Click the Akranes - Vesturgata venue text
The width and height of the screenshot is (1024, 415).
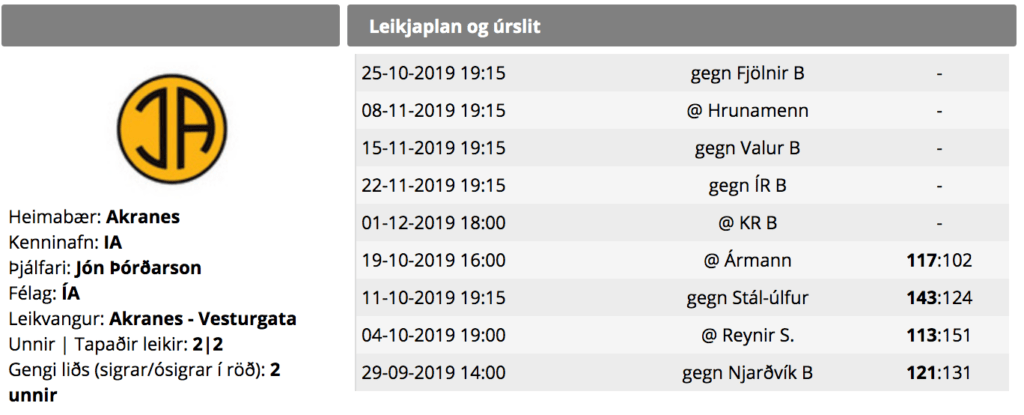[x=203, y=319]
